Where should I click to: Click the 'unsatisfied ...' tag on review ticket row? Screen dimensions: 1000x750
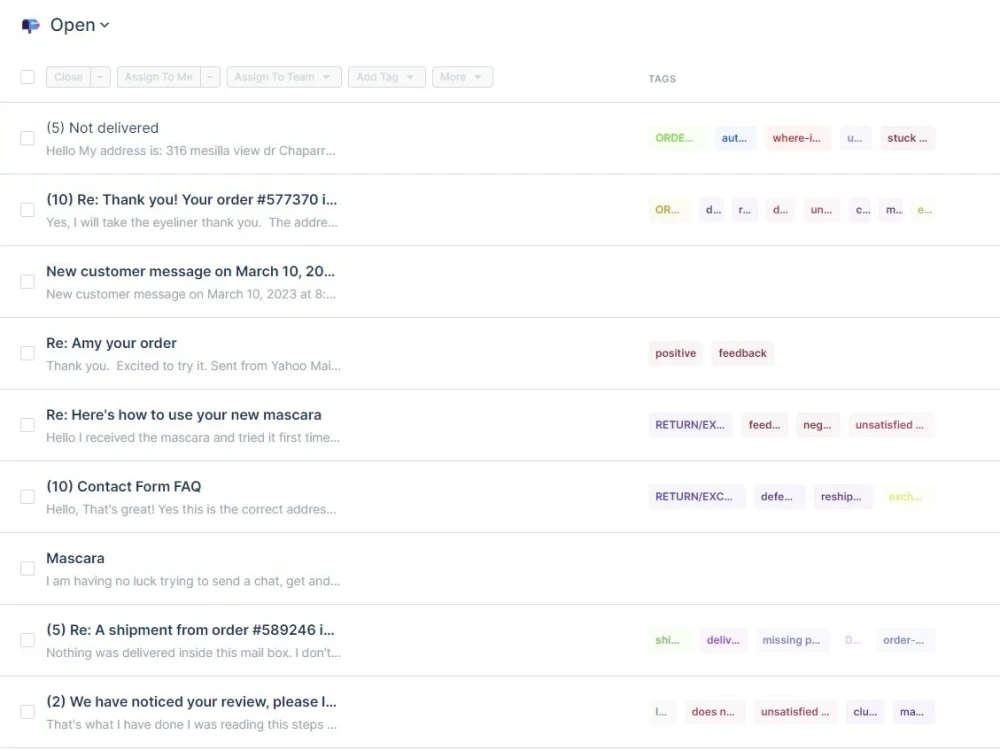[x=795, y=712]
